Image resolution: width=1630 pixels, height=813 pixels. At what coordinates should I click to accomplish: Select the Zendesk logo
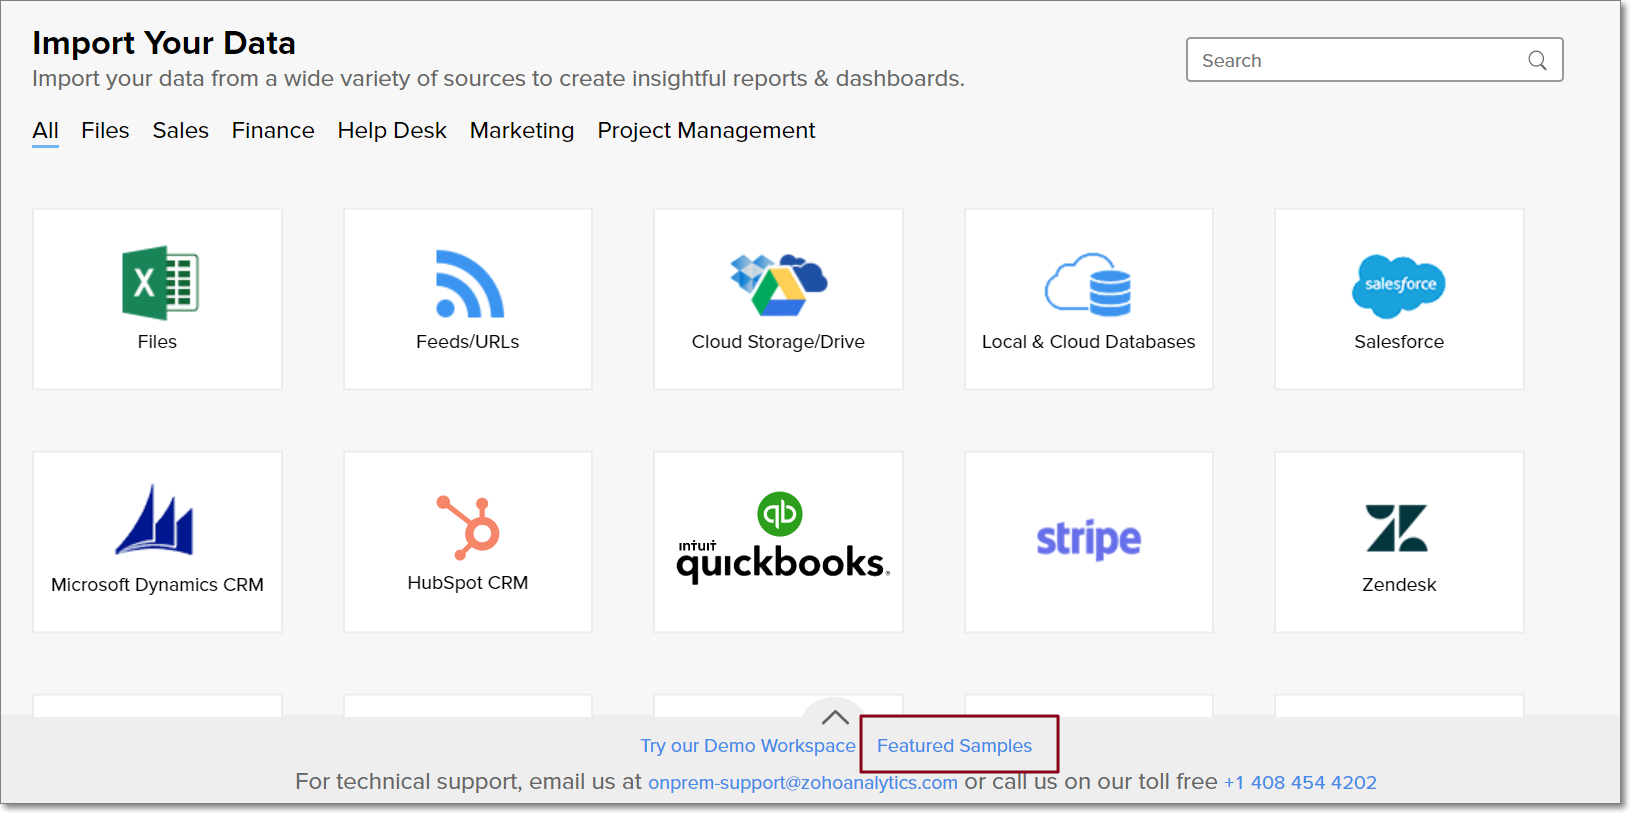click(x=1397, y=528)
